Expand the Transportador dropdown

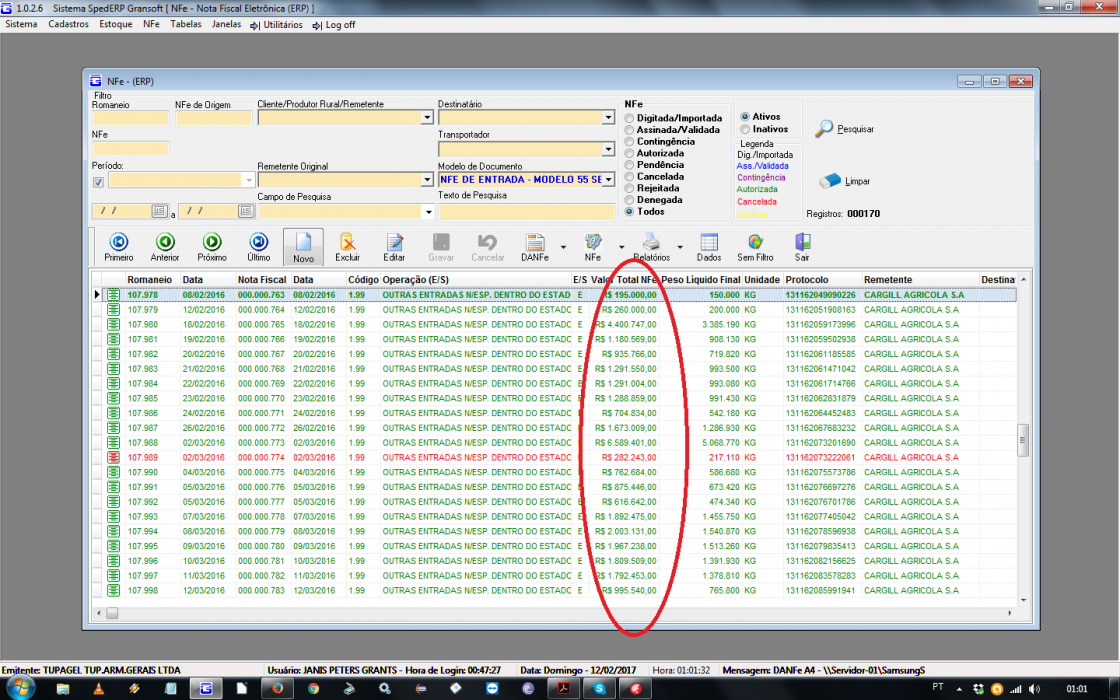[608, 149]
